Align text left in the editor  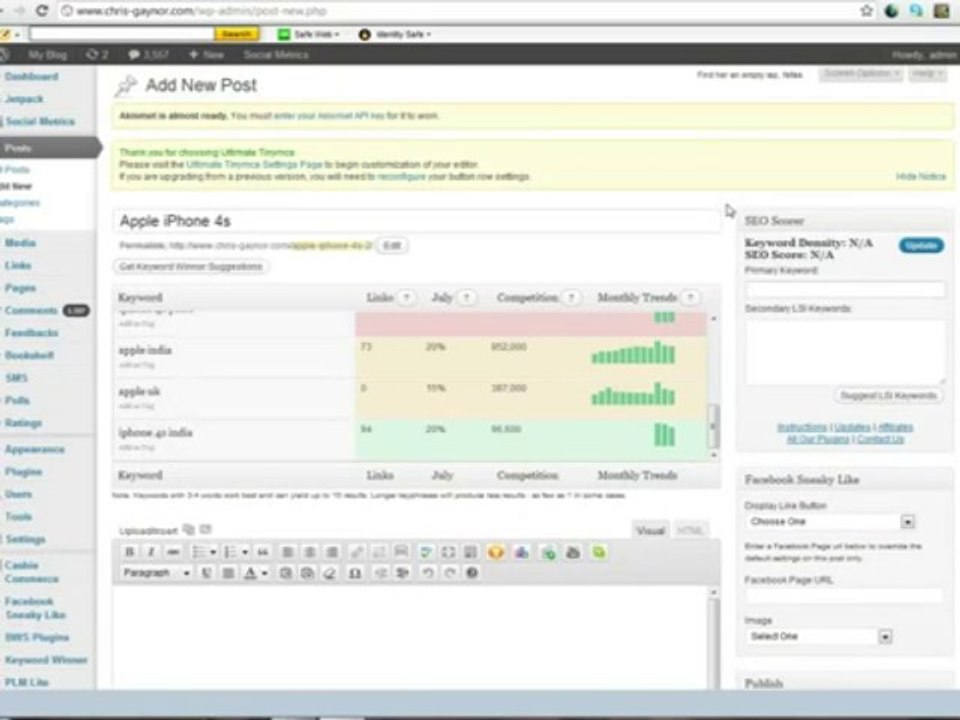tap(287, 552)
